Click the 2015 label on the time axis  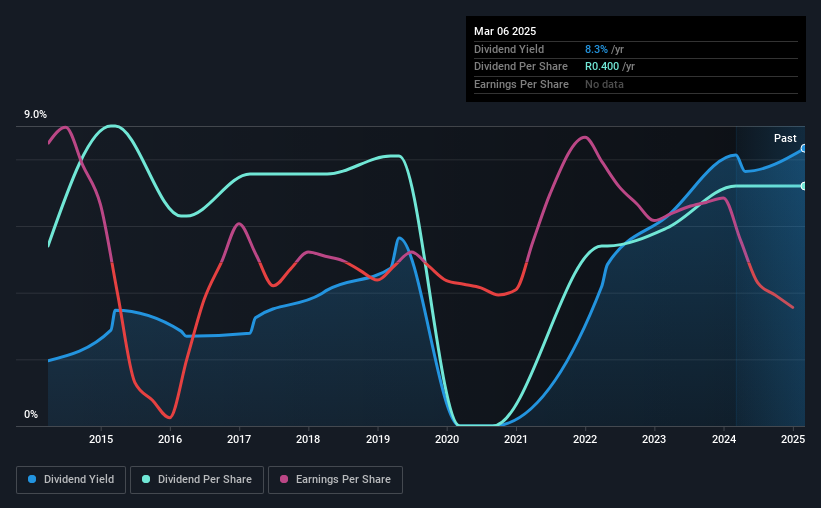tap(101, 439)
